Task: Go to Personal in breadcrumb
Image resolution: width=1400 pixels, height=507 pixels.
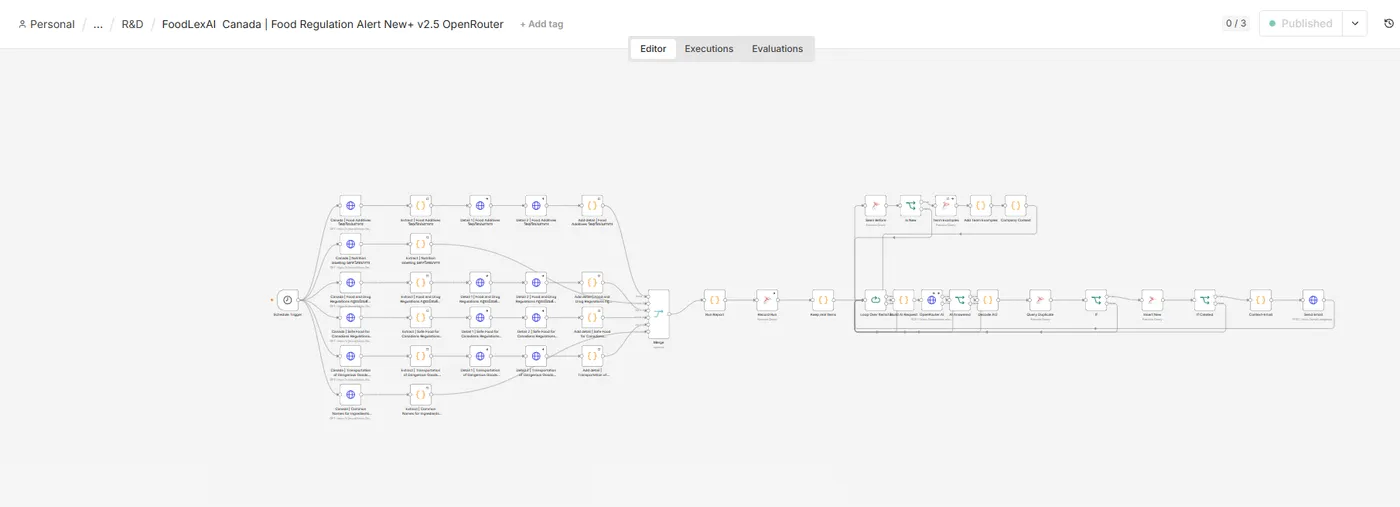Action: pyautogui.click(x=46, y=24)
